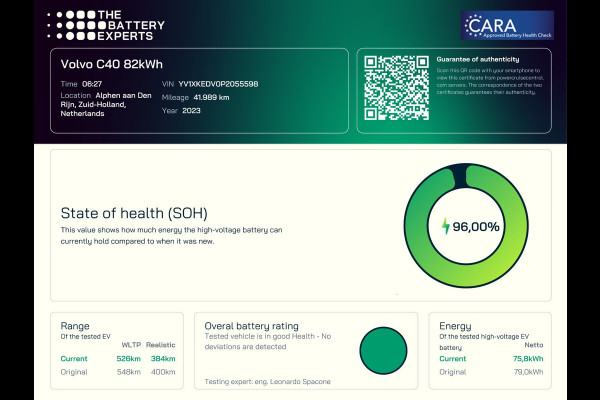Click the 'Current' label in Energy card
The height and width of the screenshot is (400, 600).
(453, 359)
